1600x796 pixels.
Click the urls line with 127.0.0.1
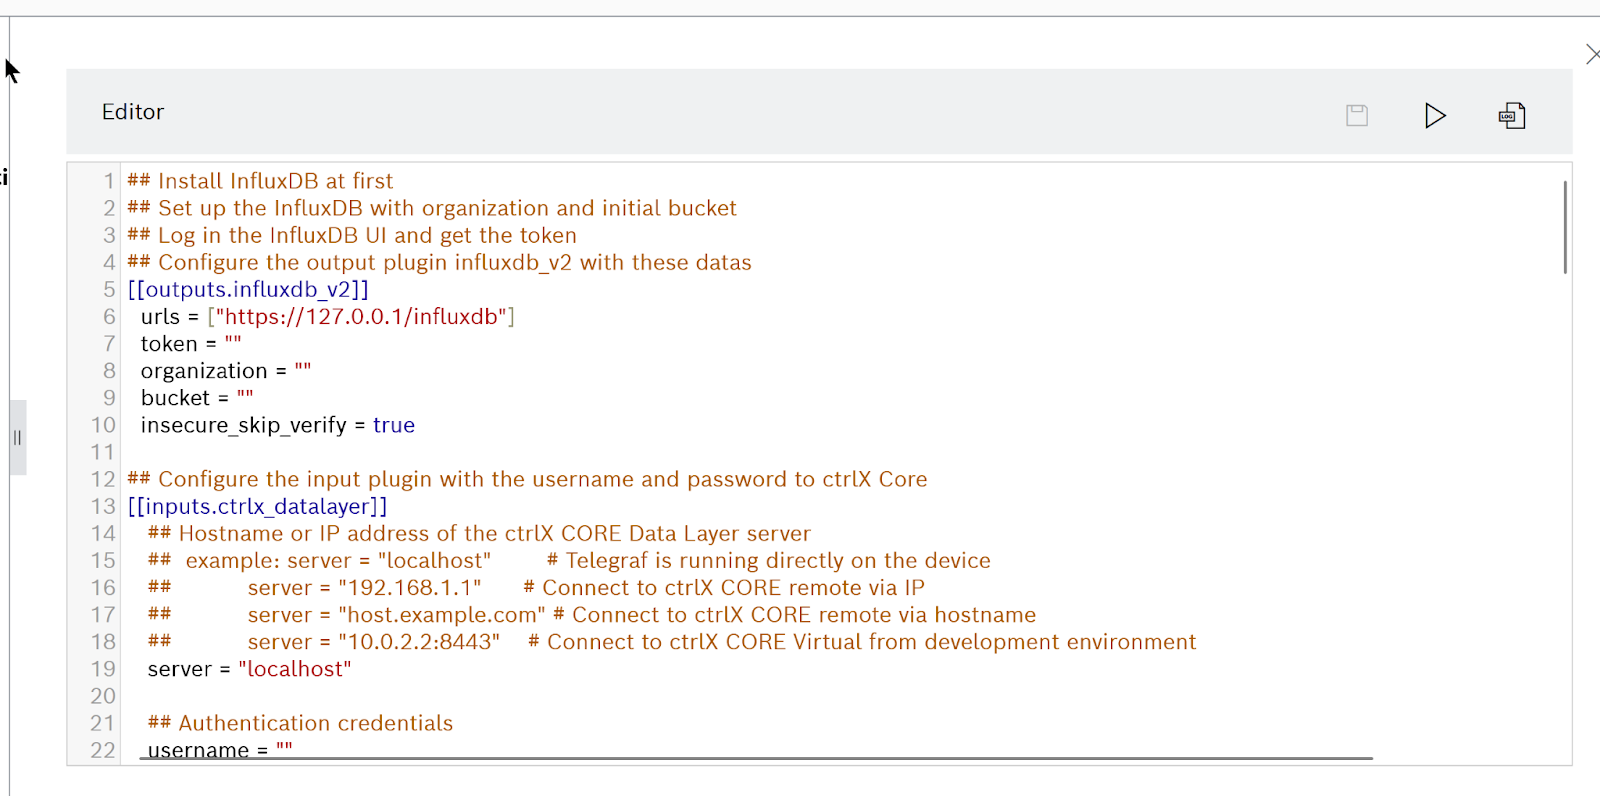point(327,317)
